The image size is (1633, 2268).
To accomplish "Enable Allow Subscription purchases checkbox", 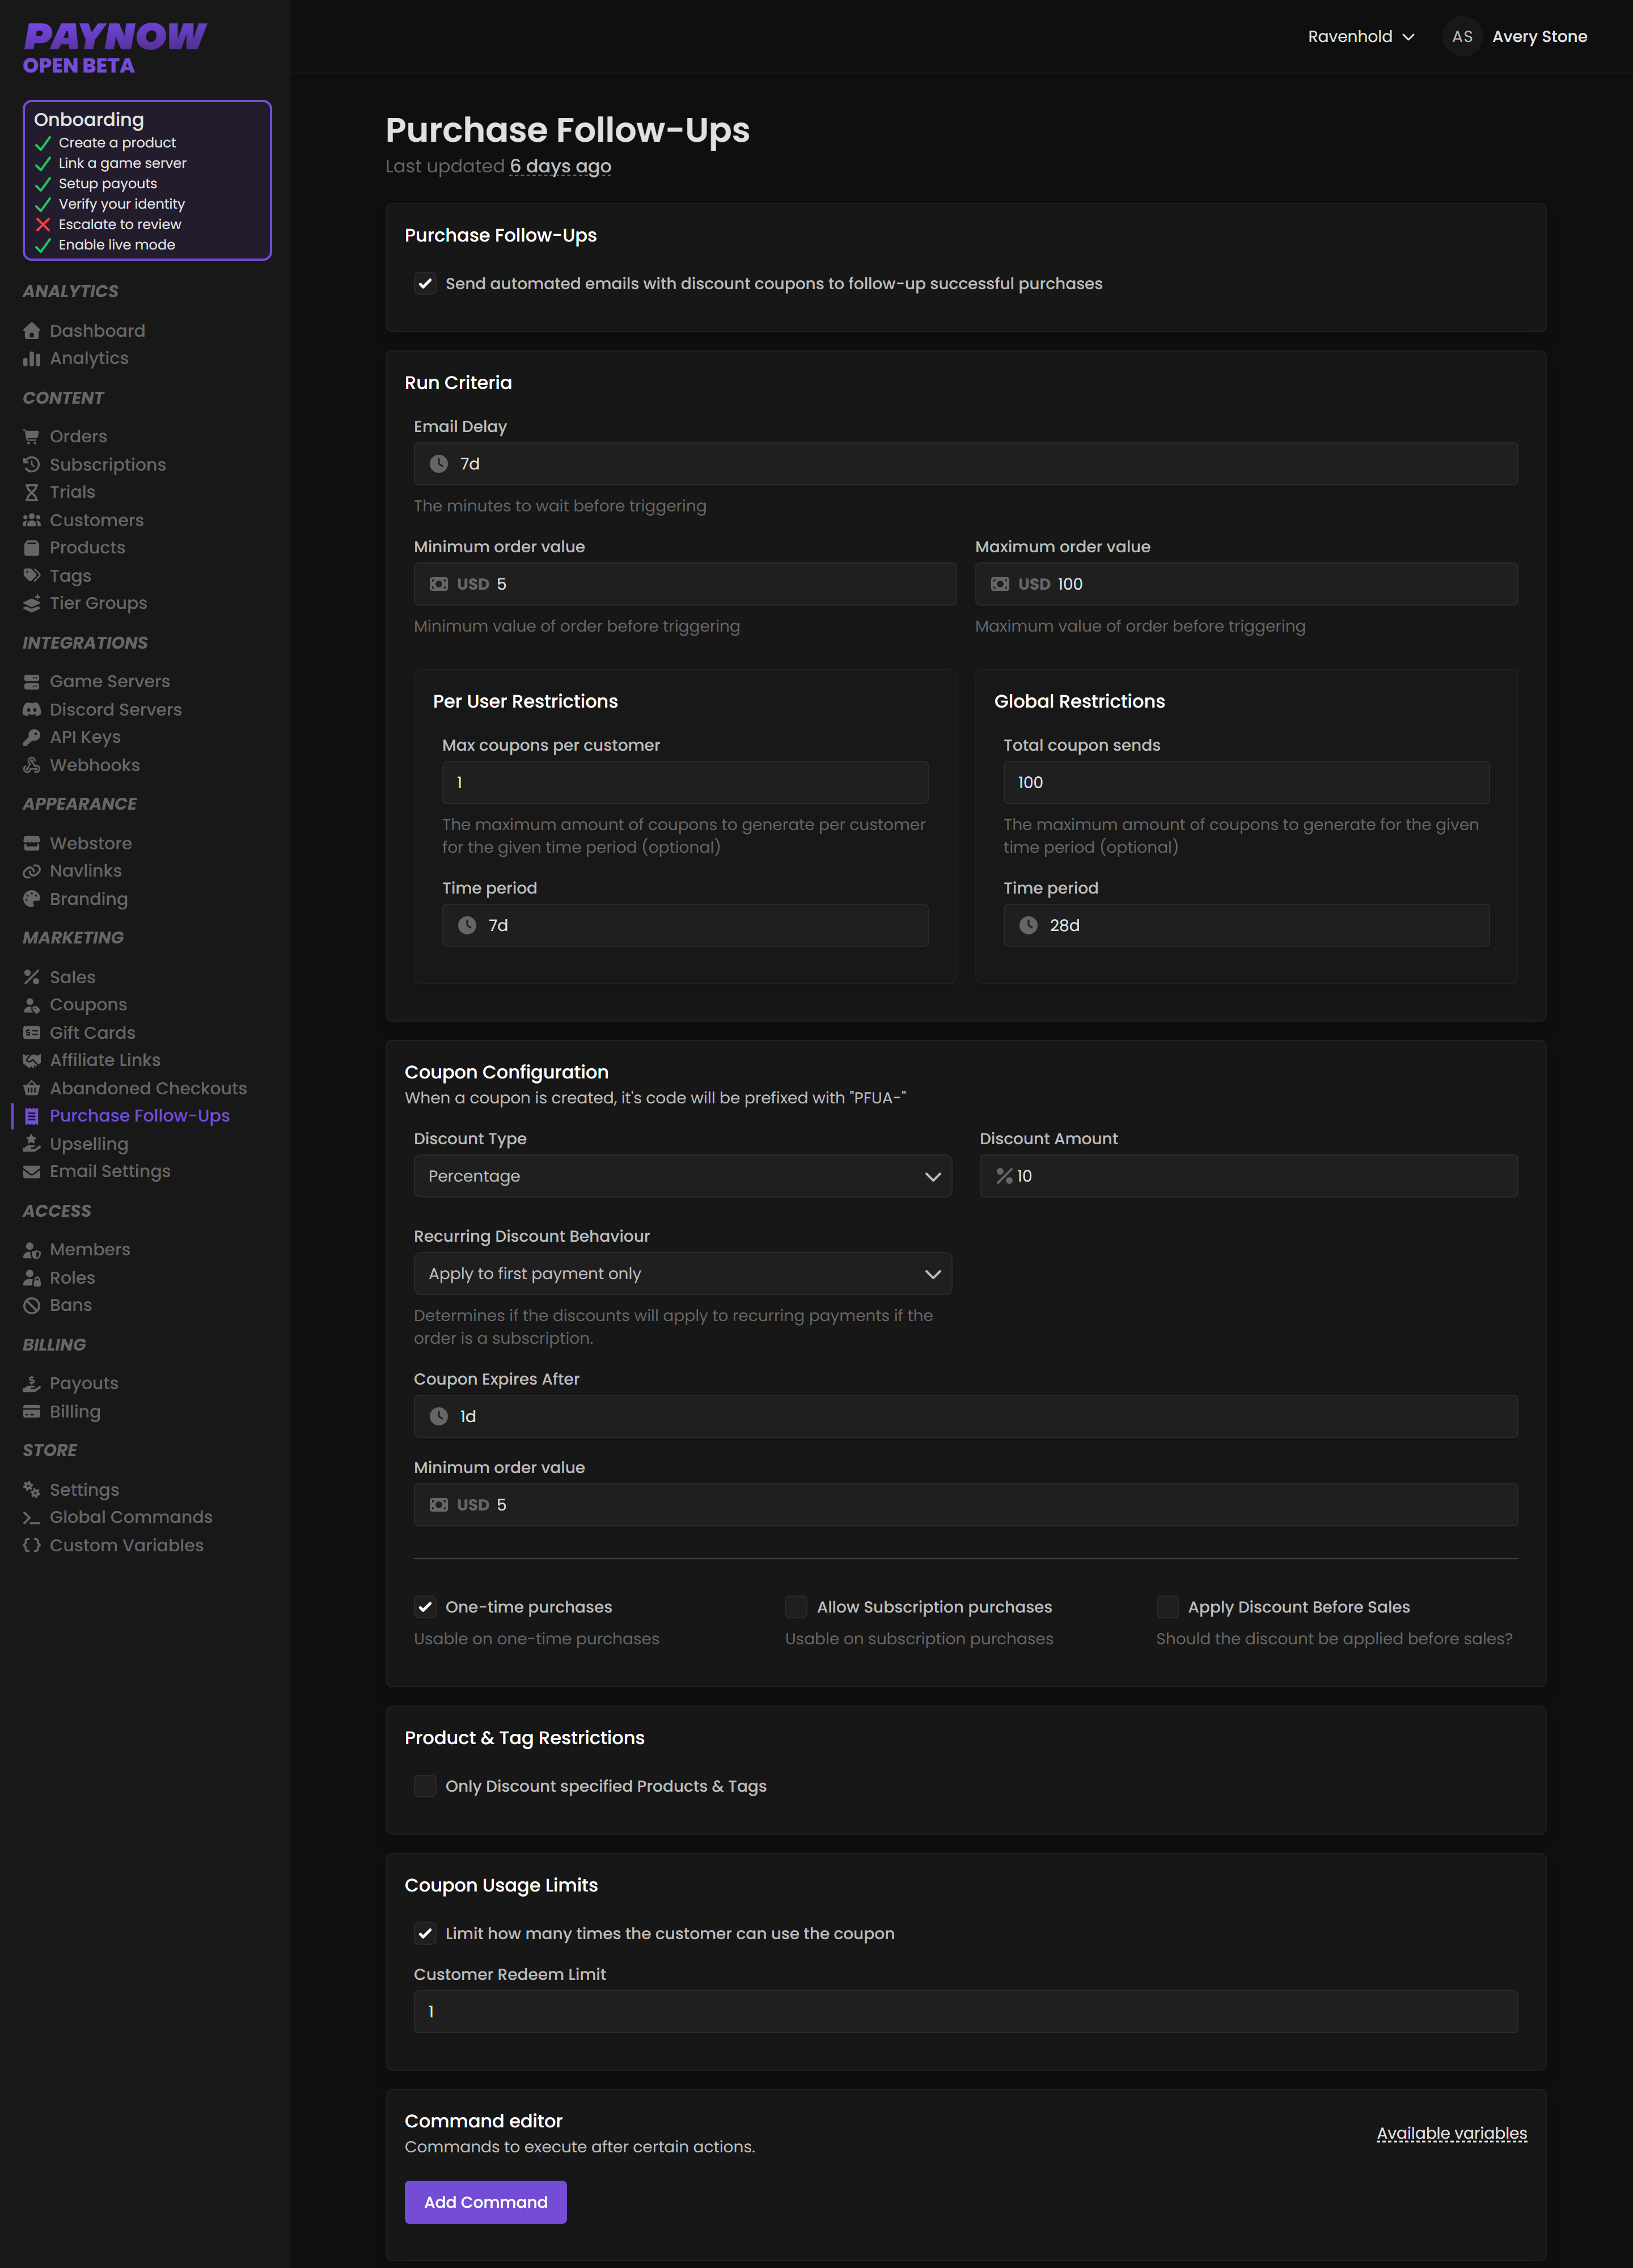I will coord(796,1607).
